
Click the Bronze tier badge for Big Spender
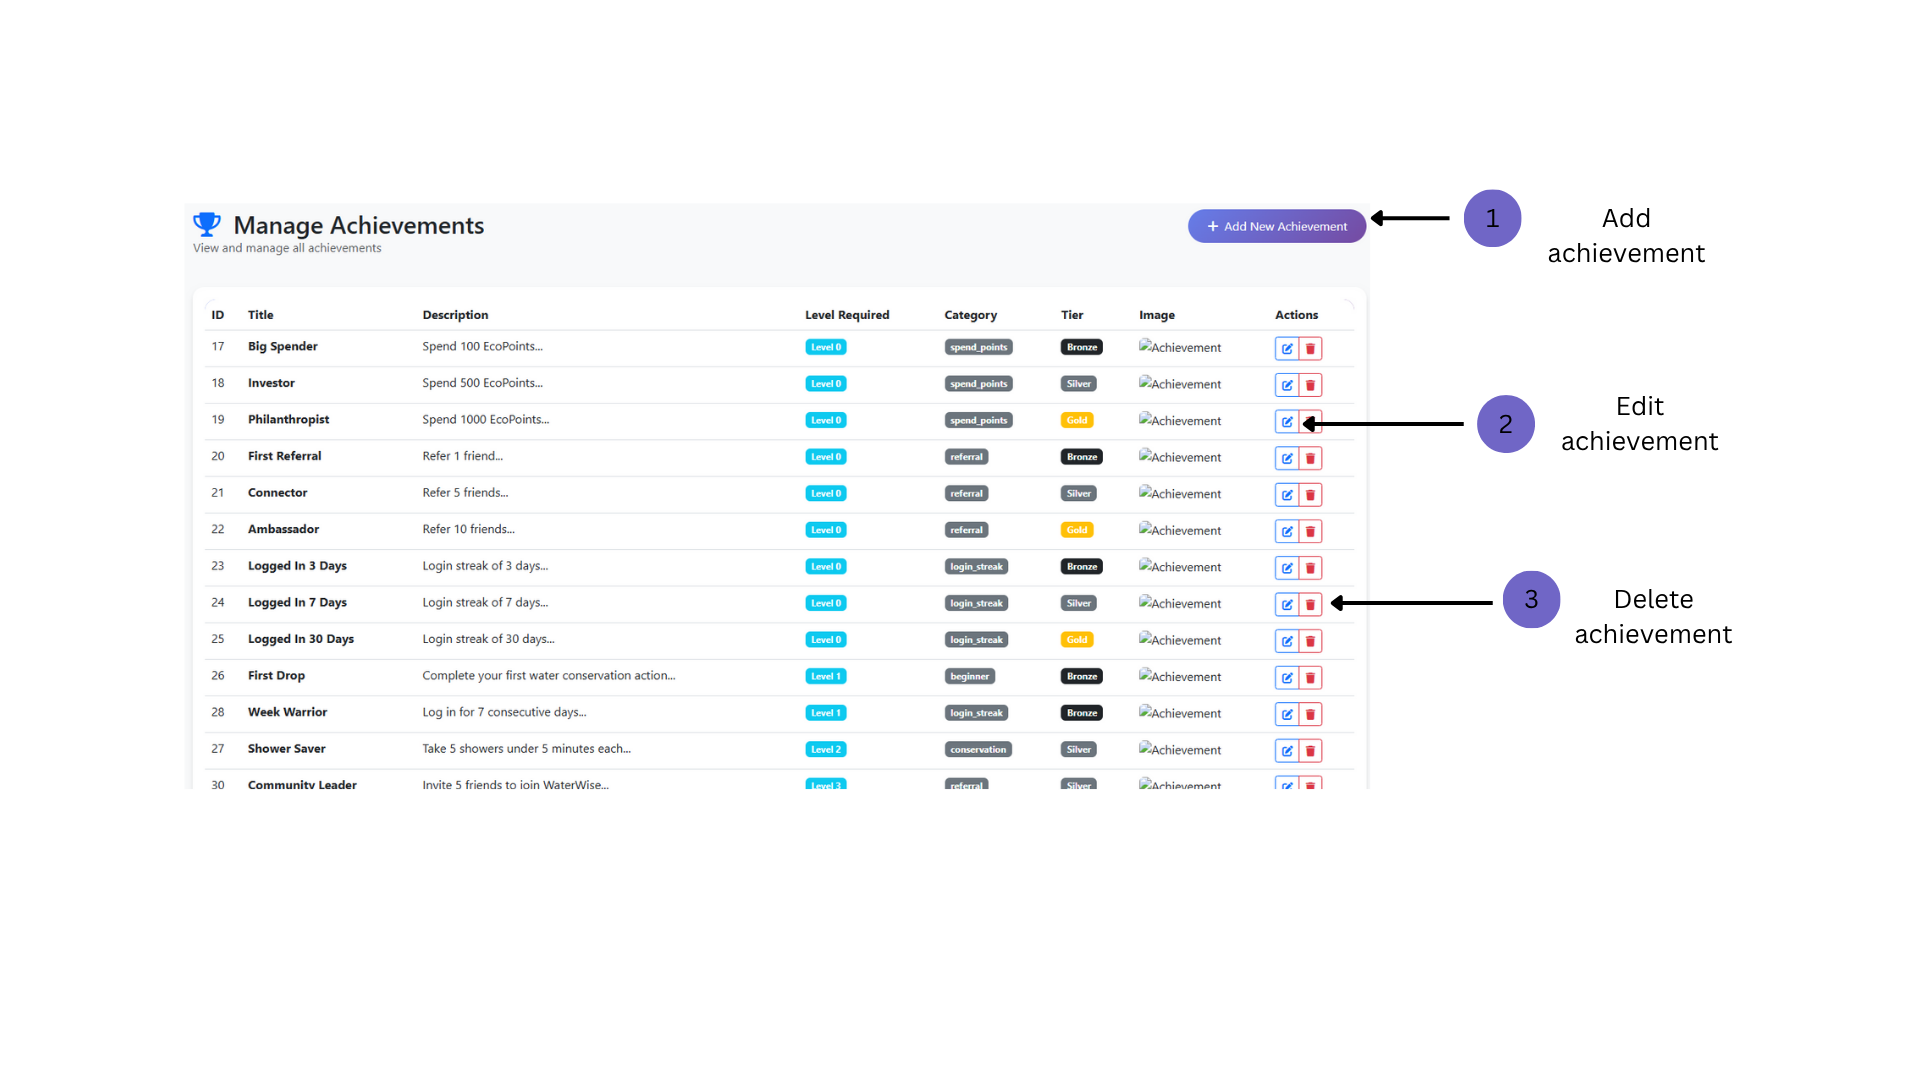(x=1082, y=347)
